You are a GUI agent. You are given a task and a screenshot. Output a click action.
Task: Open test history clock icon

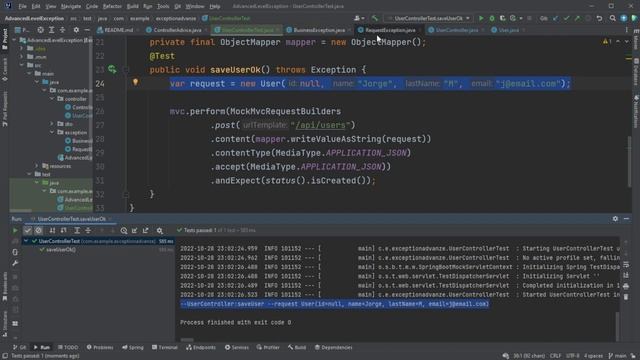pos(124,231)
